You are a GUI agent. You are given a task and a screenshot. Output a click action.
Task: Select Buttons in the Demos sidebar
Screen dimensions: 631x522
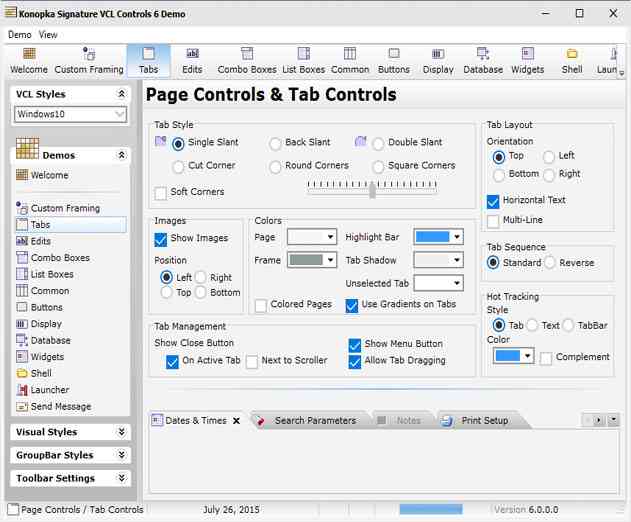pyautogui.click(x=39, y=307)
